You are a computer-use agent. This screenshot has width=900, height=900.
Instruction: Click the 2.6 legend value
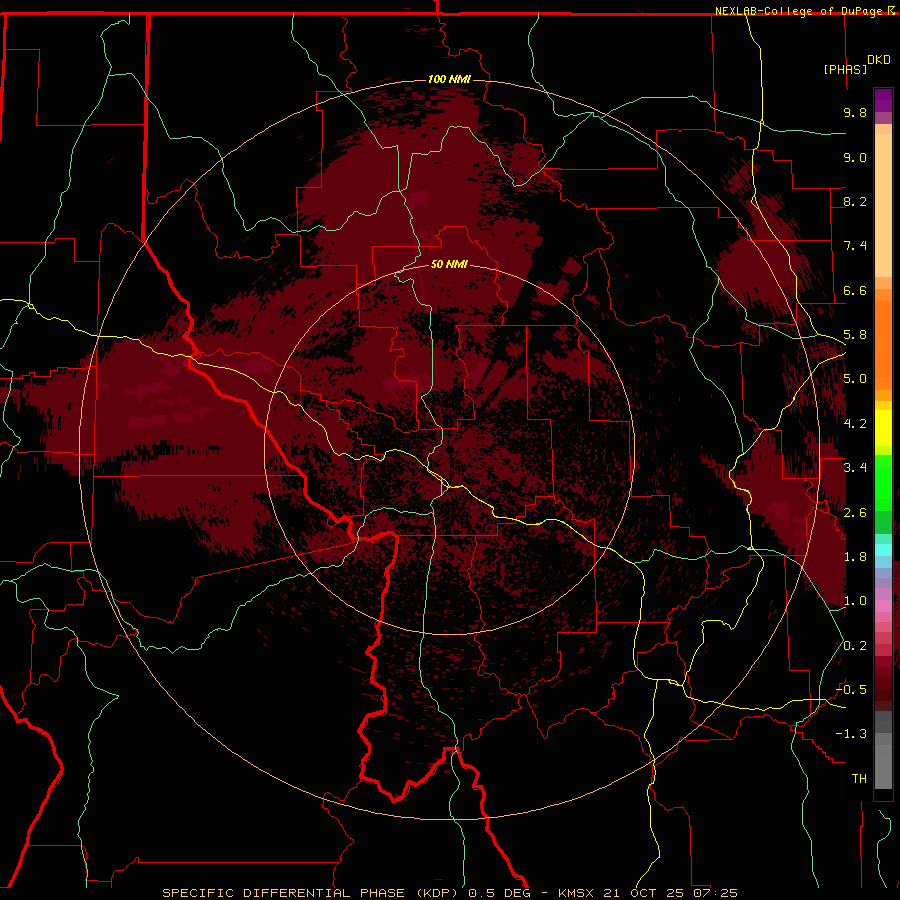point(855,513)
